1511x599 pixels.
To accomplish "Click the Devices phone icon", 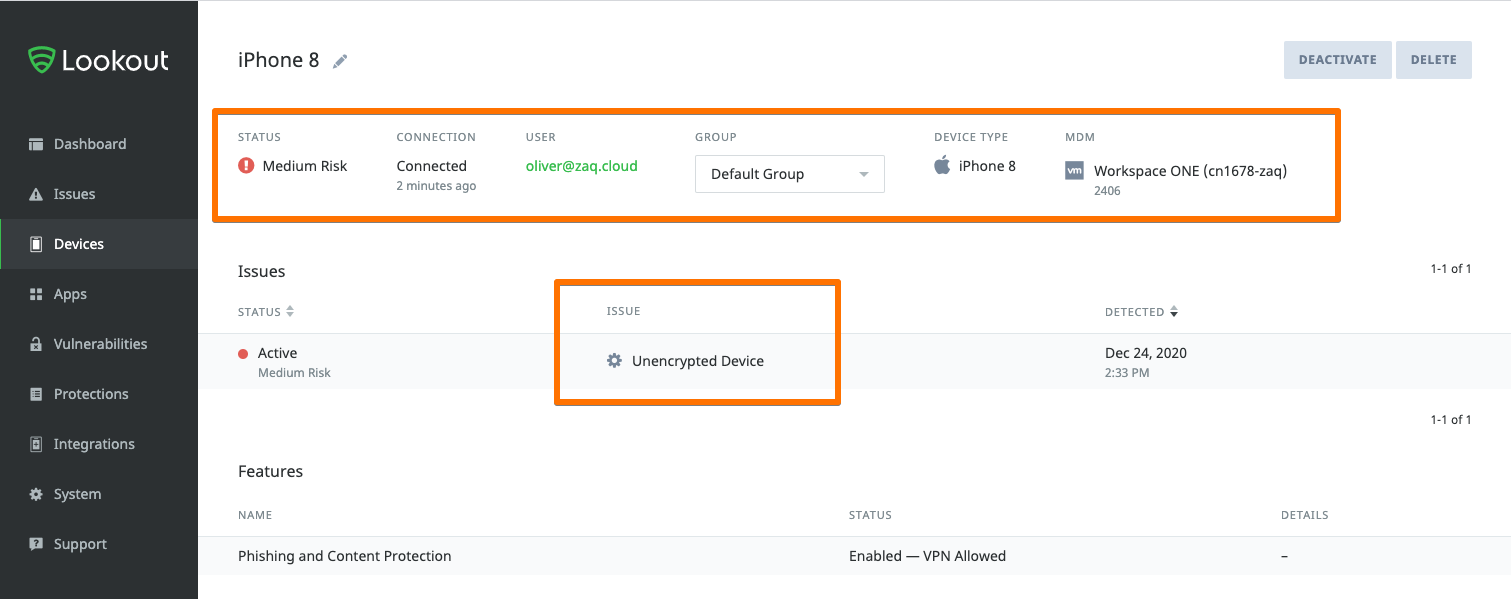I will [x=36, y=244].
